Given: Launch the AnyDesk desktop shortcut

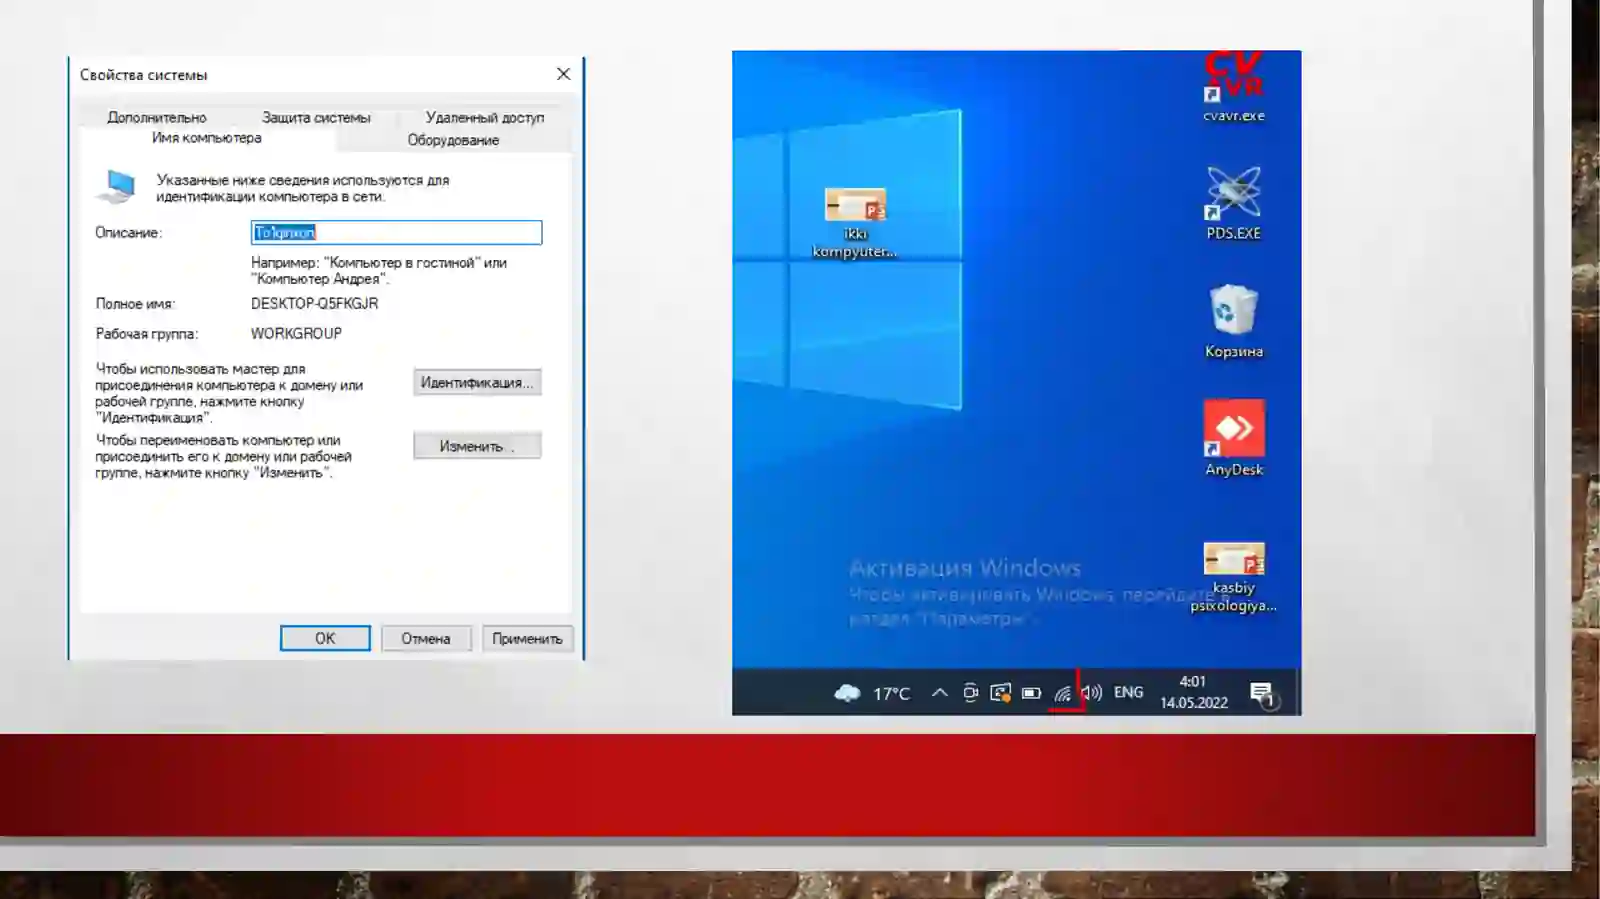Looking at the screenshot, I should [1234, 439].
